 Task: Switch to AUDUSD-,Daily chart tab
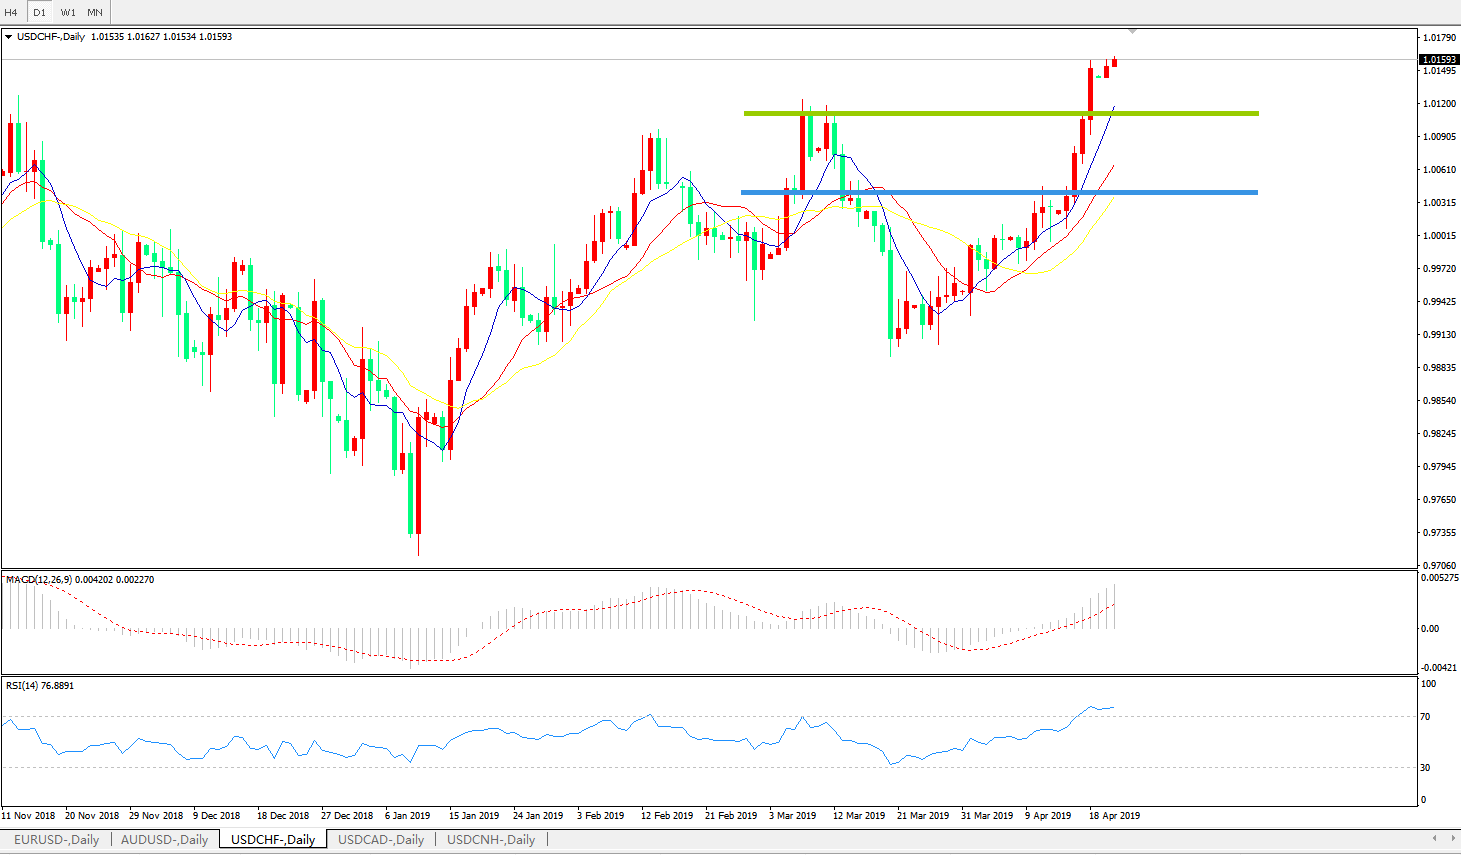click(164, 840)
